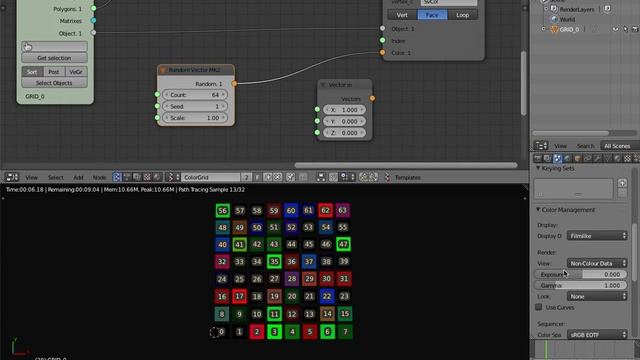This screenshot has height=360, width=640.
Task: Toggle node auto-offset snap icon
Action: (321, 177)
